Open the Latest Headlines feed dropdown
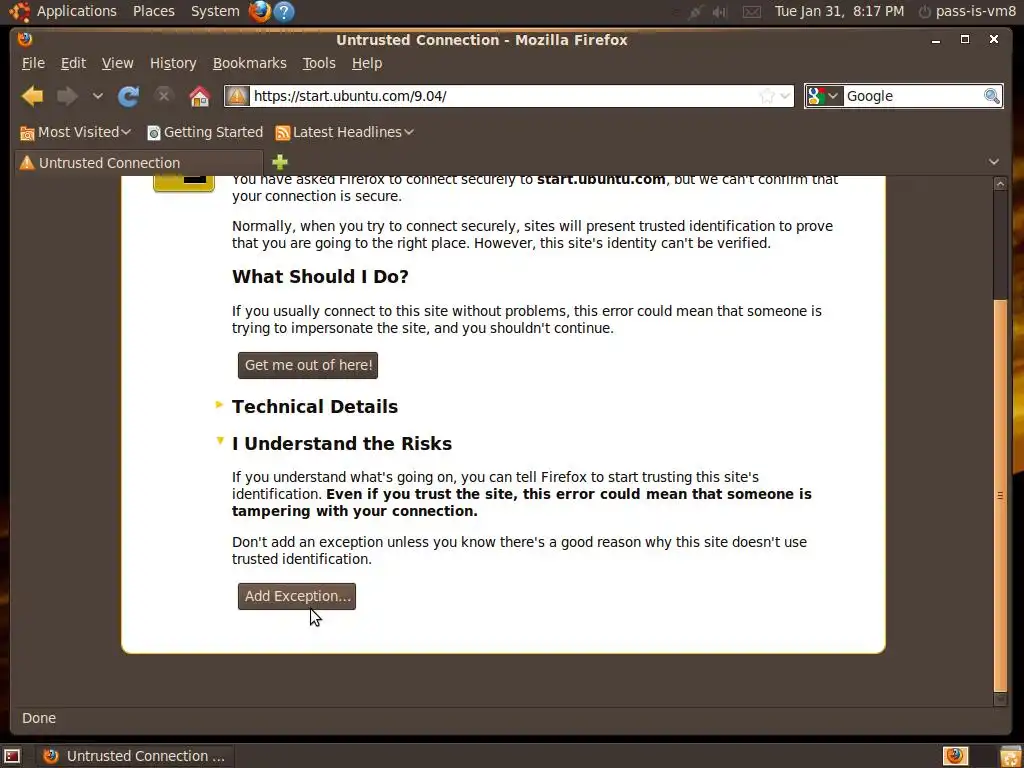 (345, 133)
